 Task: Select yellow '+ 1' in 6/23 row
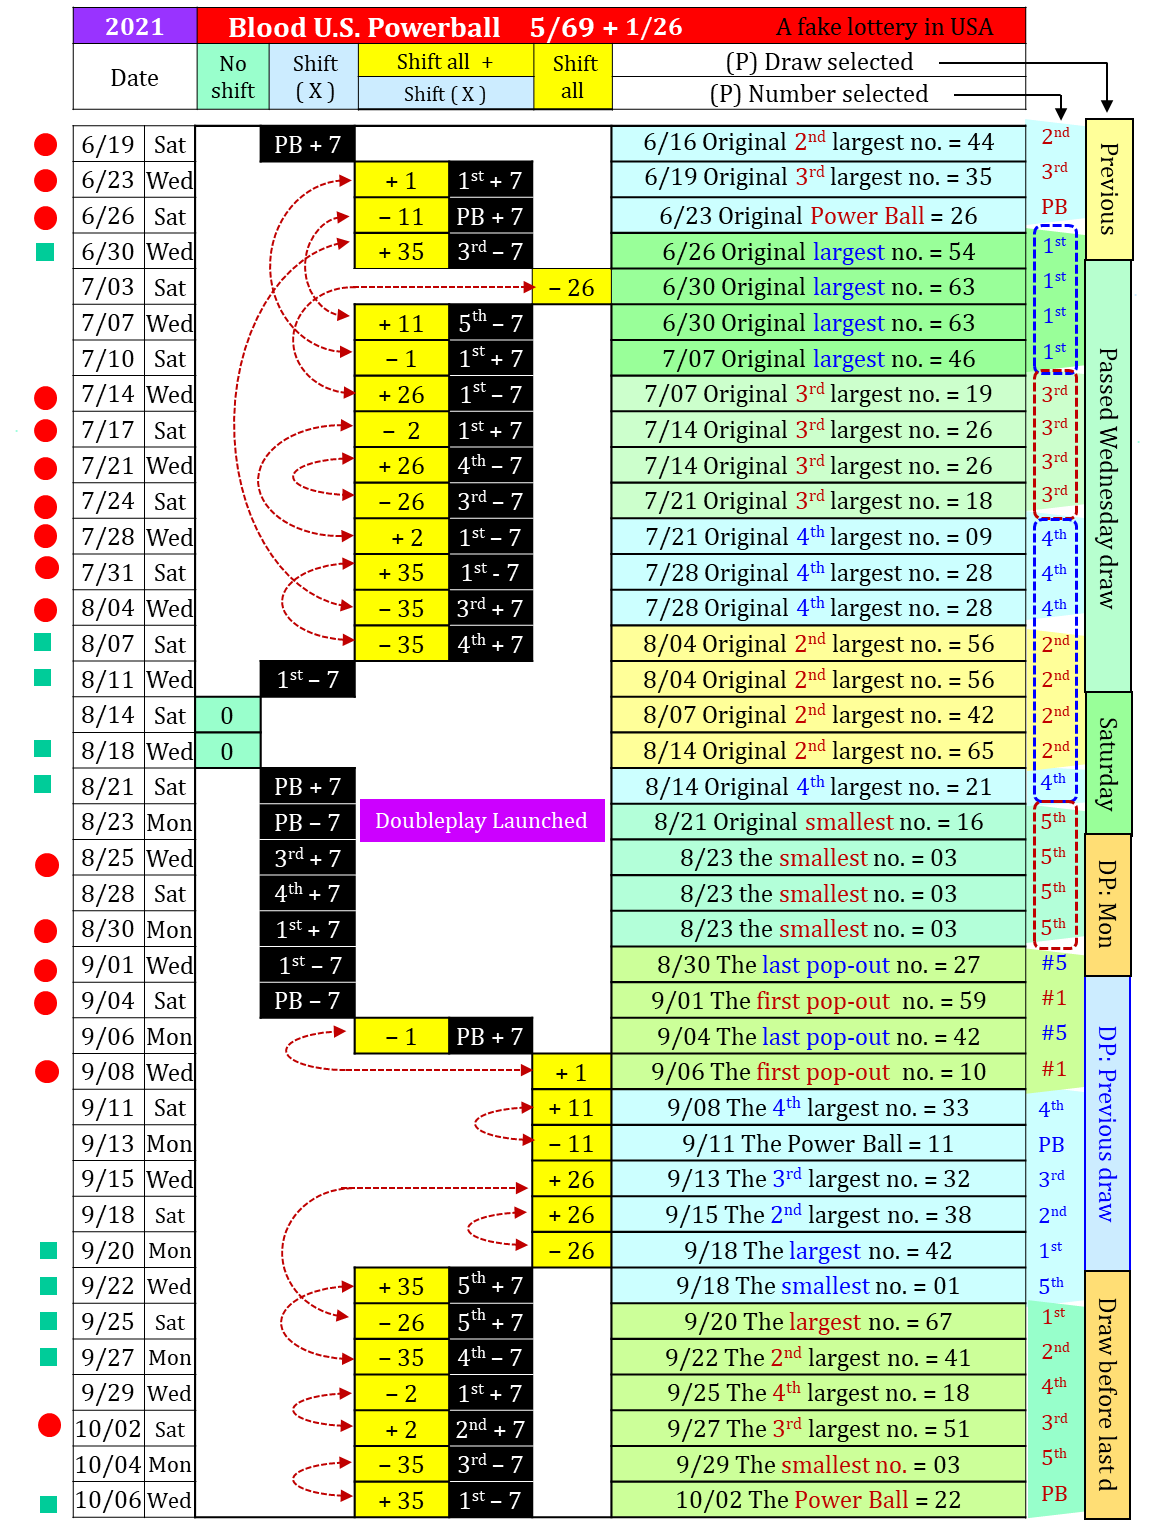401,181
